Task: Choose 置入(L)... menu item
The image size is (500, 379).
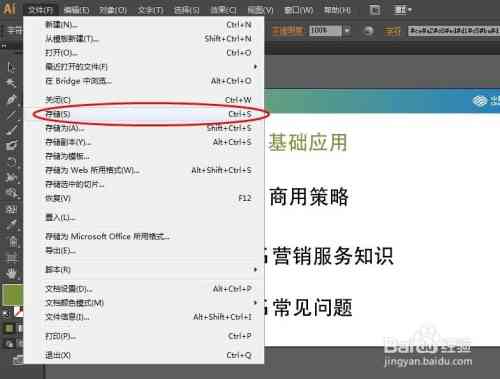Action: 144,218
